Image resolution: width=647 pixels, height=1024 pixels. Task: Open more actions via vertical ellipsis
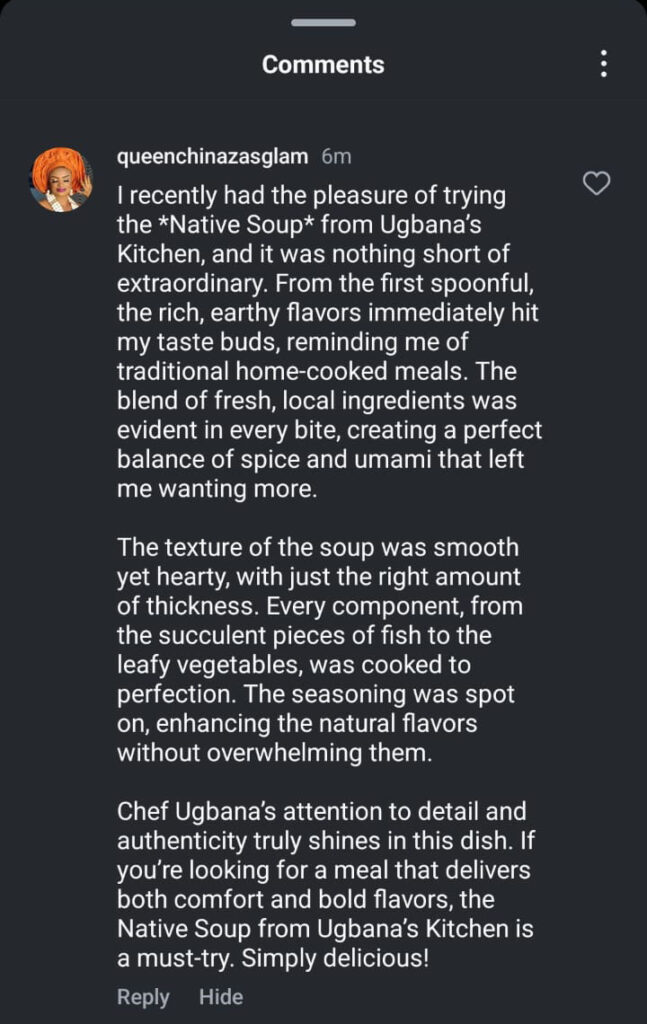click(603, 64)
